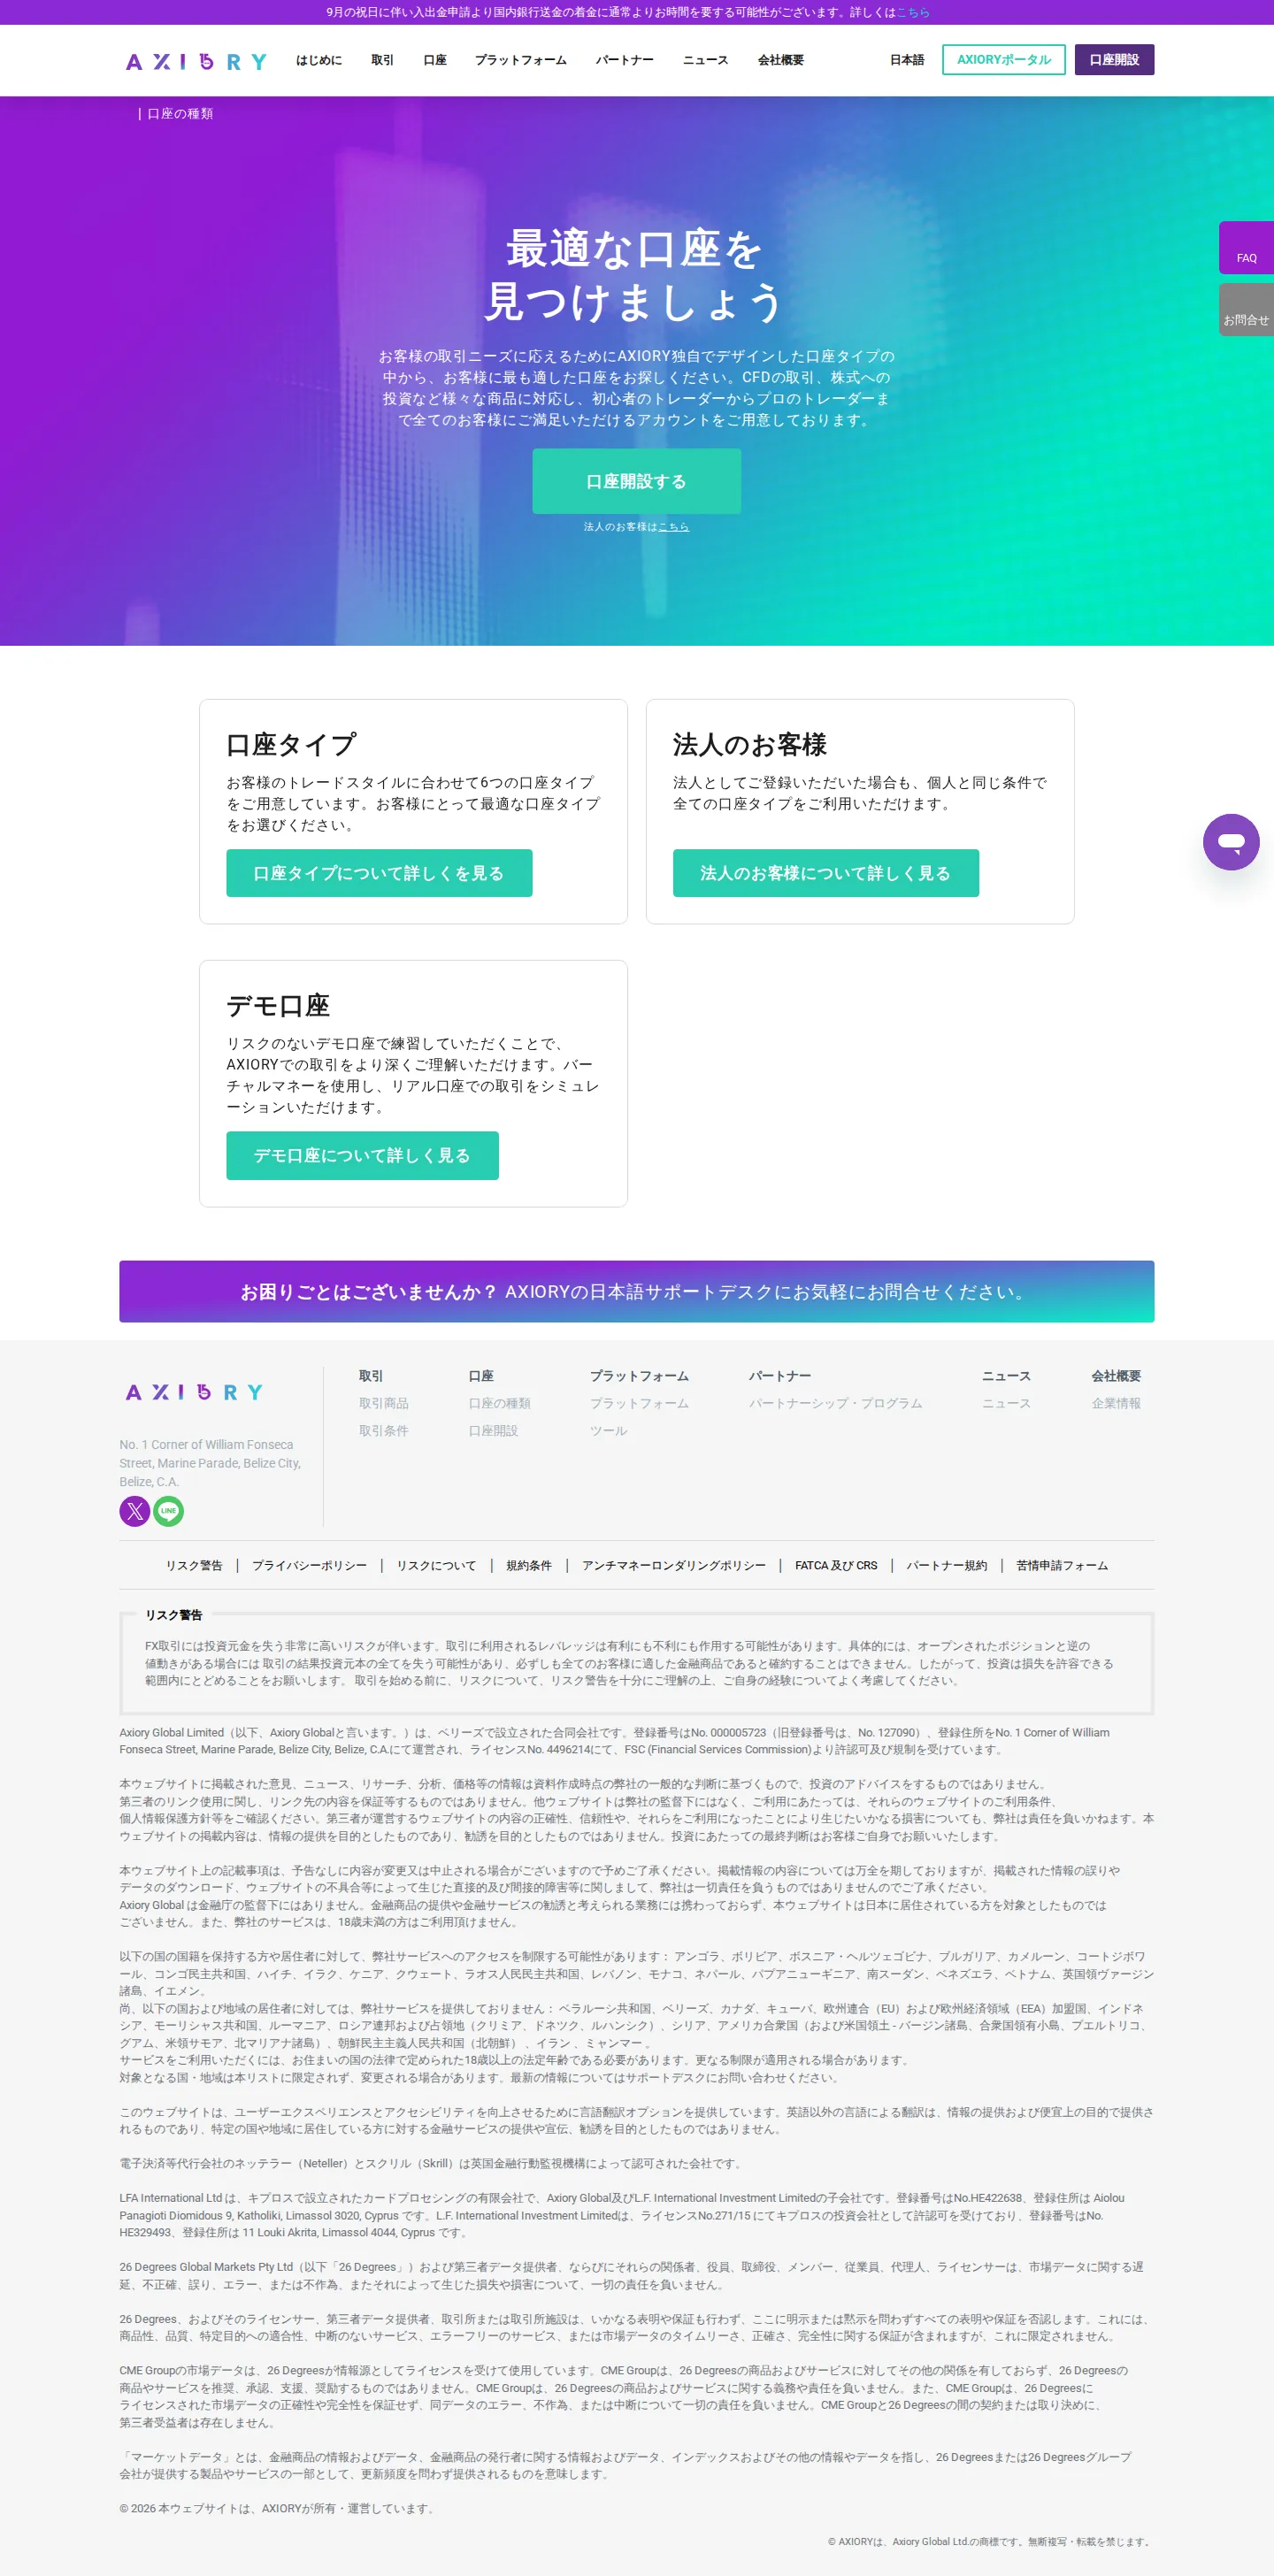Open 取引条件 footer link
The height and width of the screenshot is (2576, 1274).
(384, 1431)
